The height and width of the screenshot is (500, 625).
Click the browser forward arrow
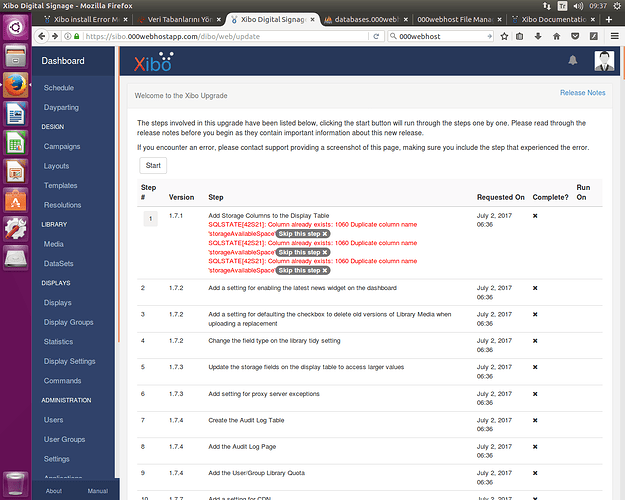[55, 36]
